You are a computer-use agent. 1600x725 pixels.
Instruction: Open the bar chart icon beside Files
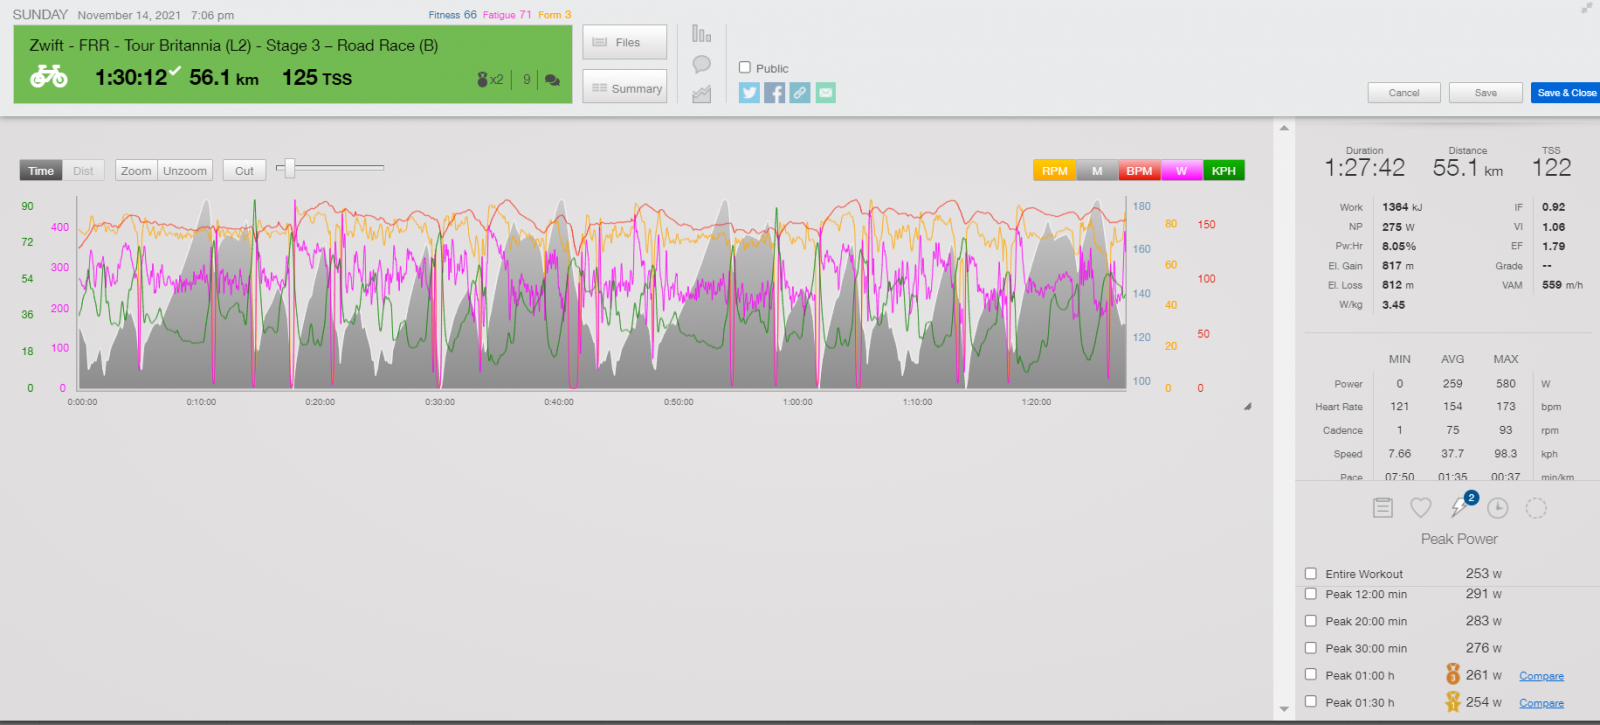tap(702, 34)
